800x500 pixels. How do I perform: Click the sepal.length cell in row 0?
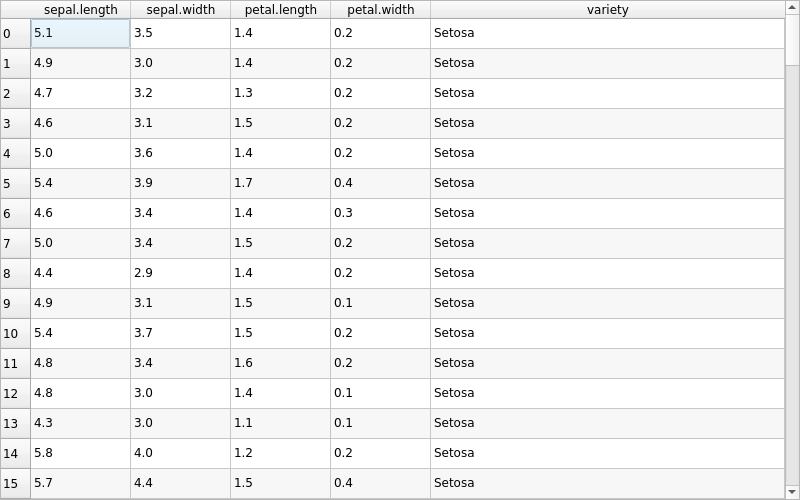tap(80, 33)
